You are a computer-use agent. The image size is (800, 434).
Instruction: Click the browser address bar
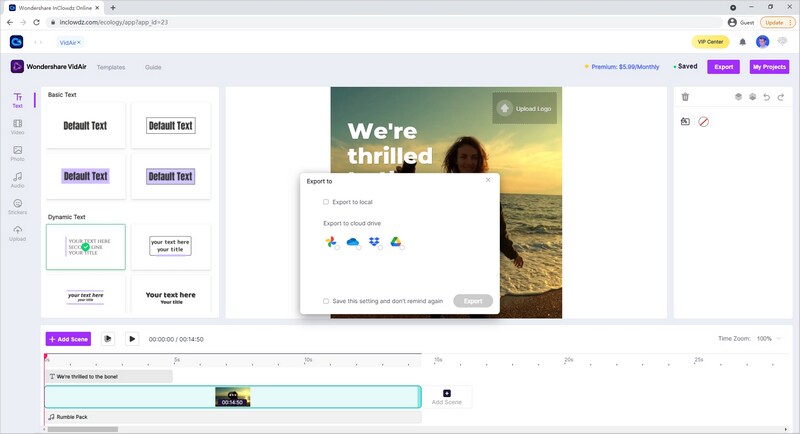pos(384,22)
